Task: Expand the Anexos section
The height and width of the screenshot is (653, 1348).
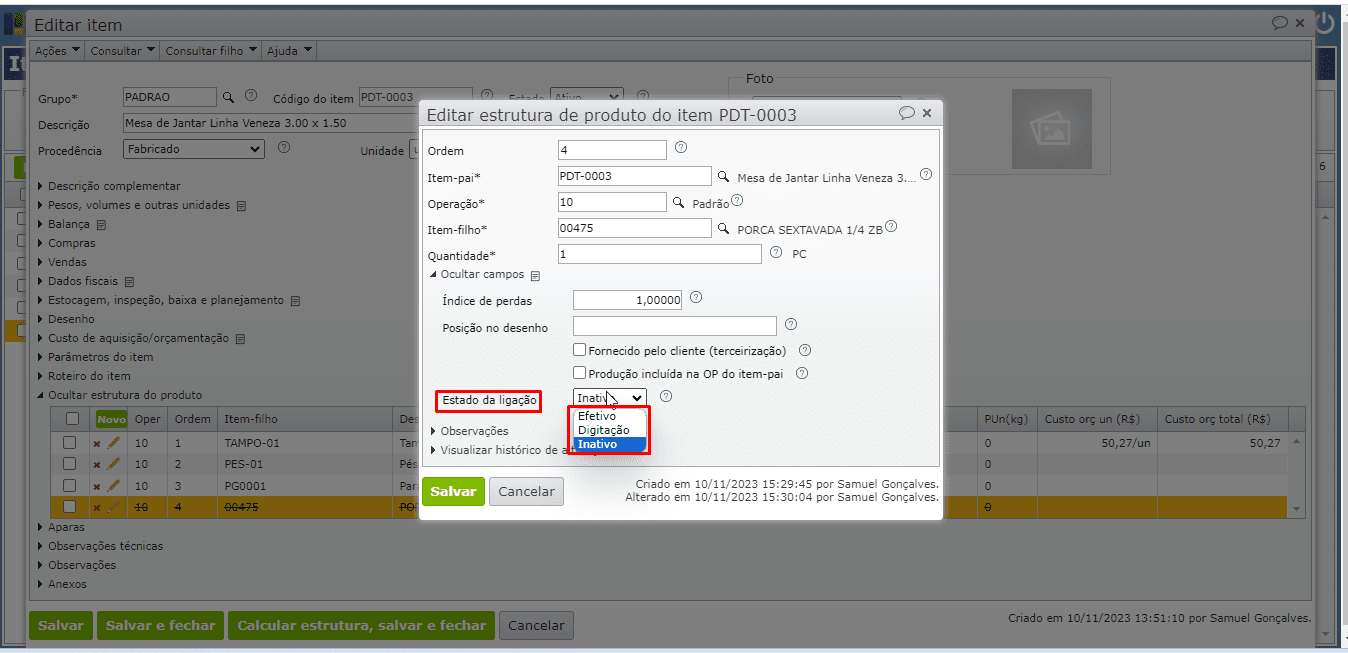Action: click(62, 584)
